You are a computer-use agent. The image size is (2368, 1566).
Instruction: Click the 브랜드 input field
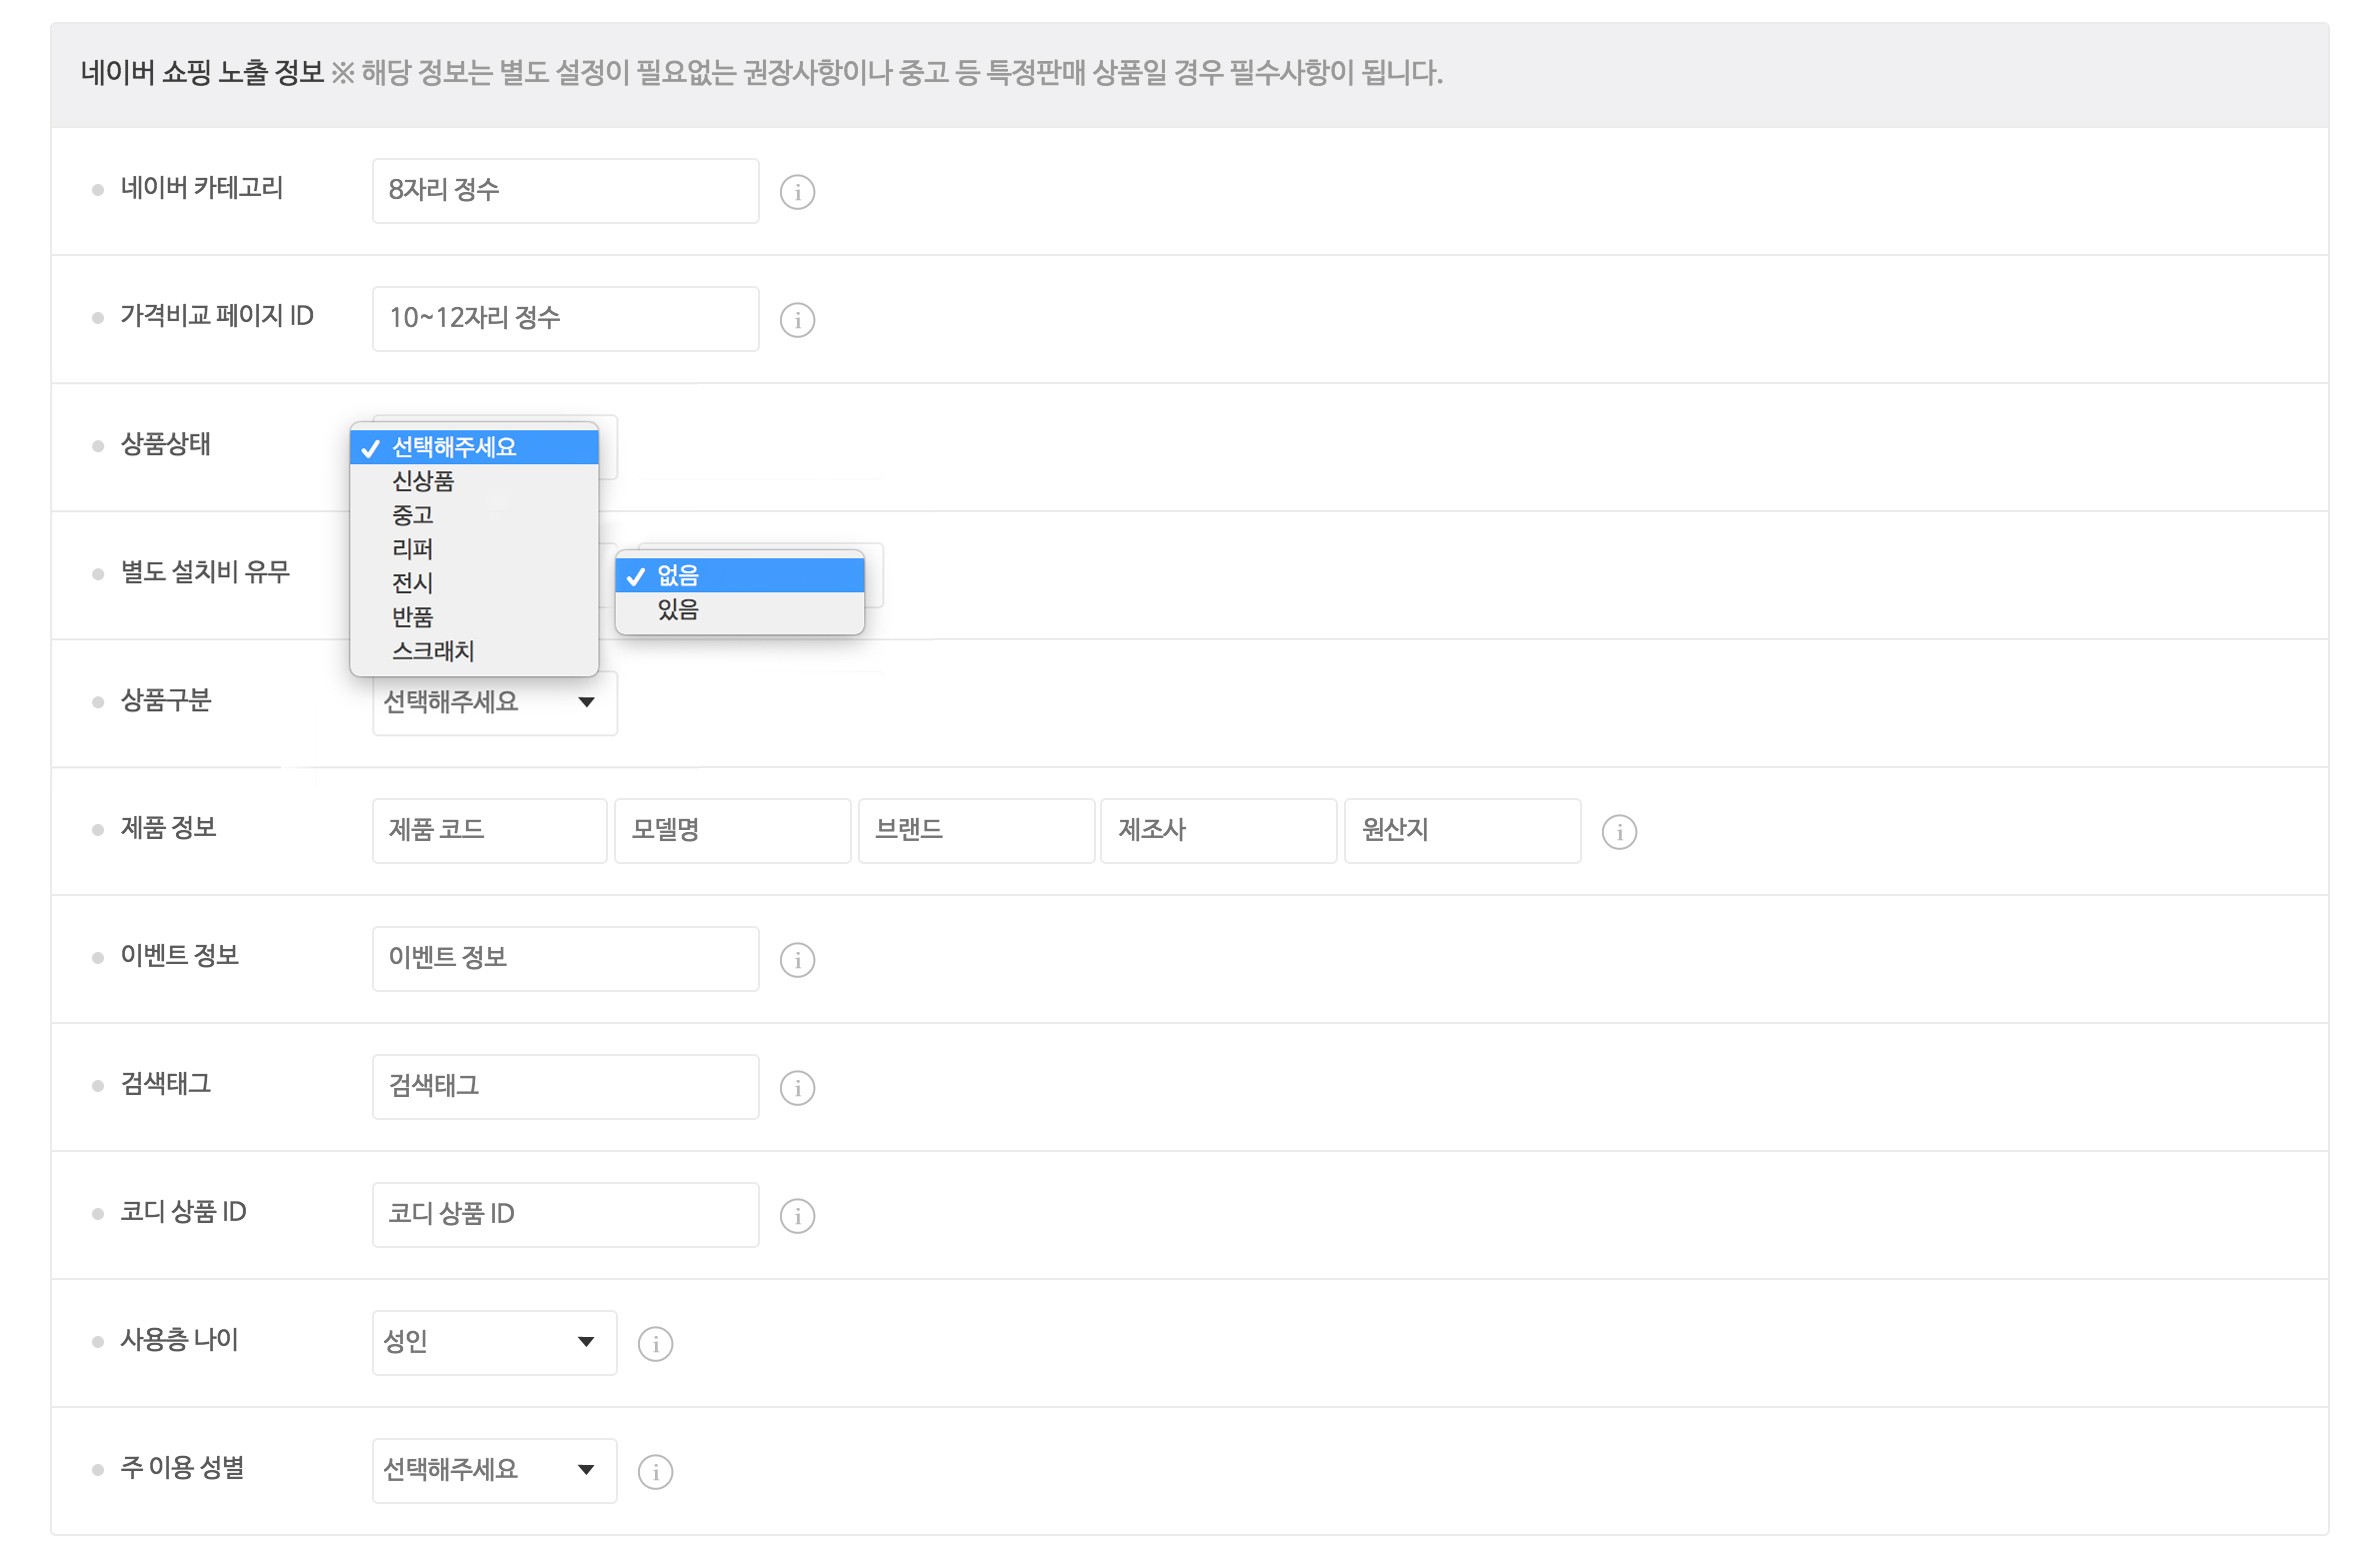976,831
